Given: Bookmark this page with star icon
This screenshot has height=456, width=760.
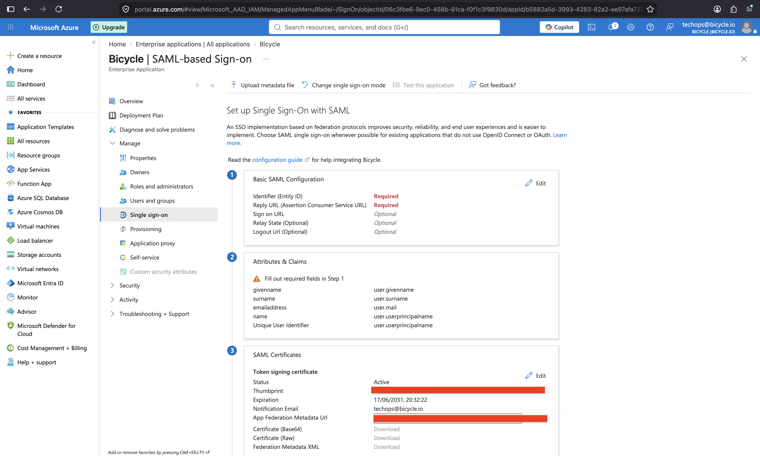Looking at the screenshot, I should (650, 9).
